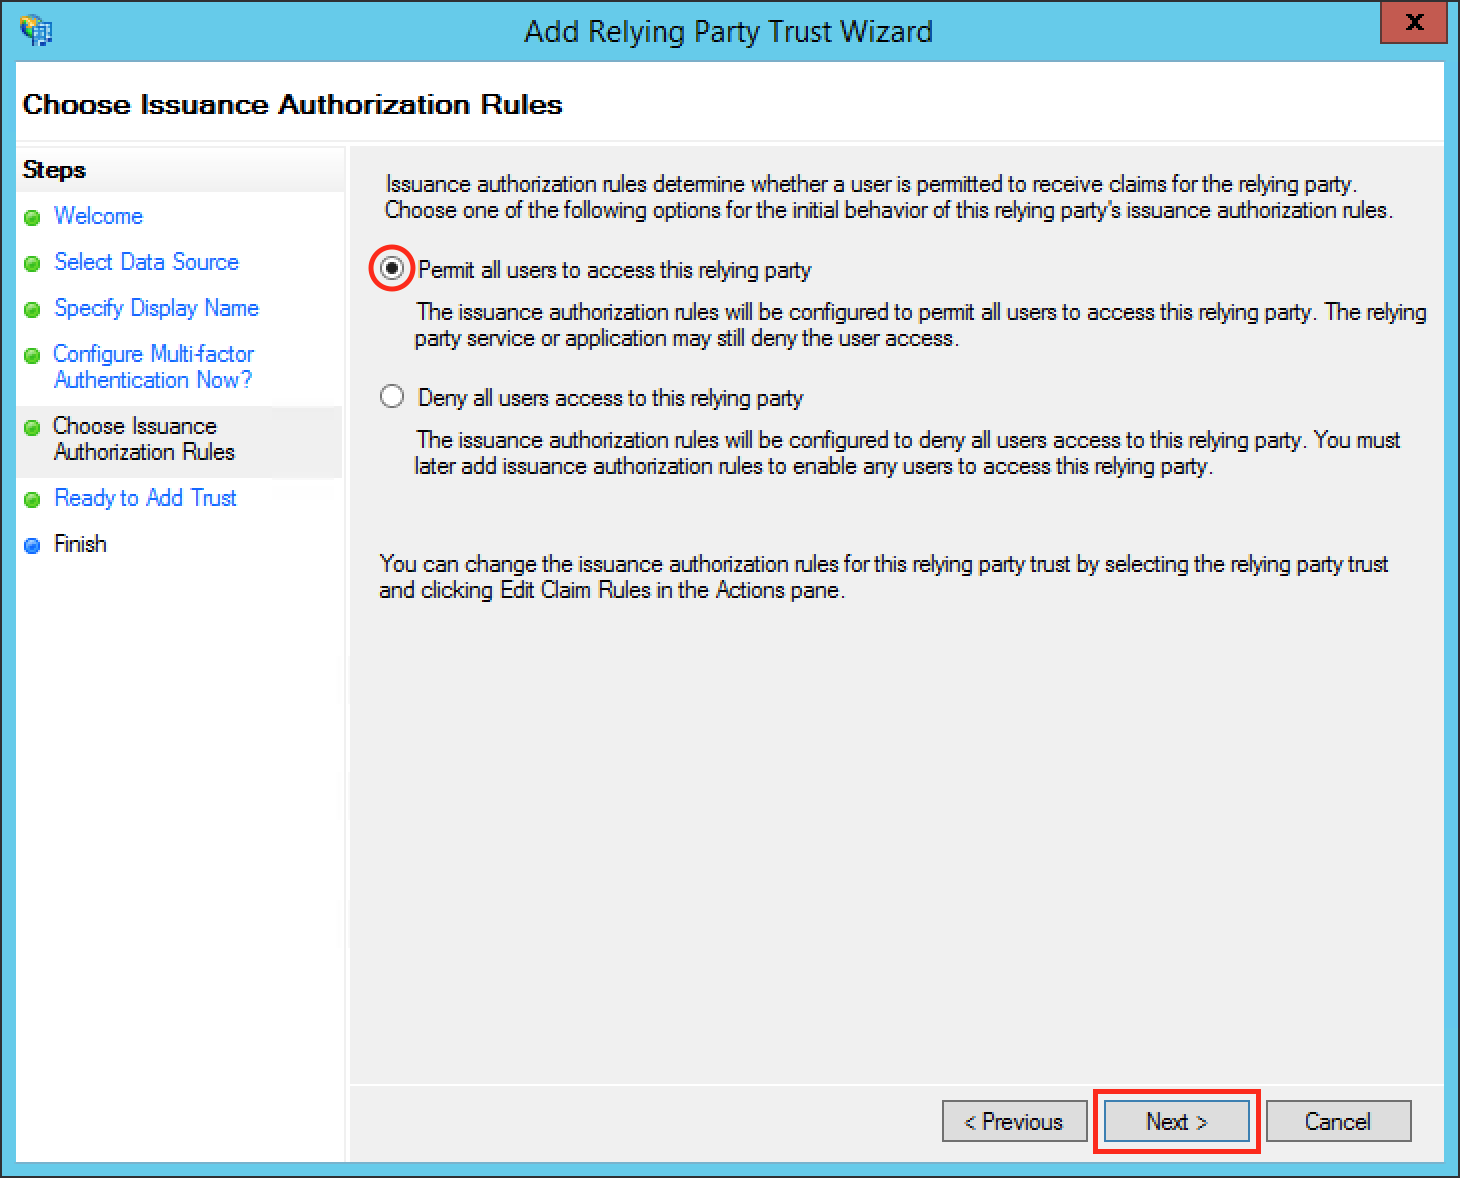Select the Choose Issuance Authorization Rules step
This screenshot has height=1178, width=1460.
[x=144, y=439]
